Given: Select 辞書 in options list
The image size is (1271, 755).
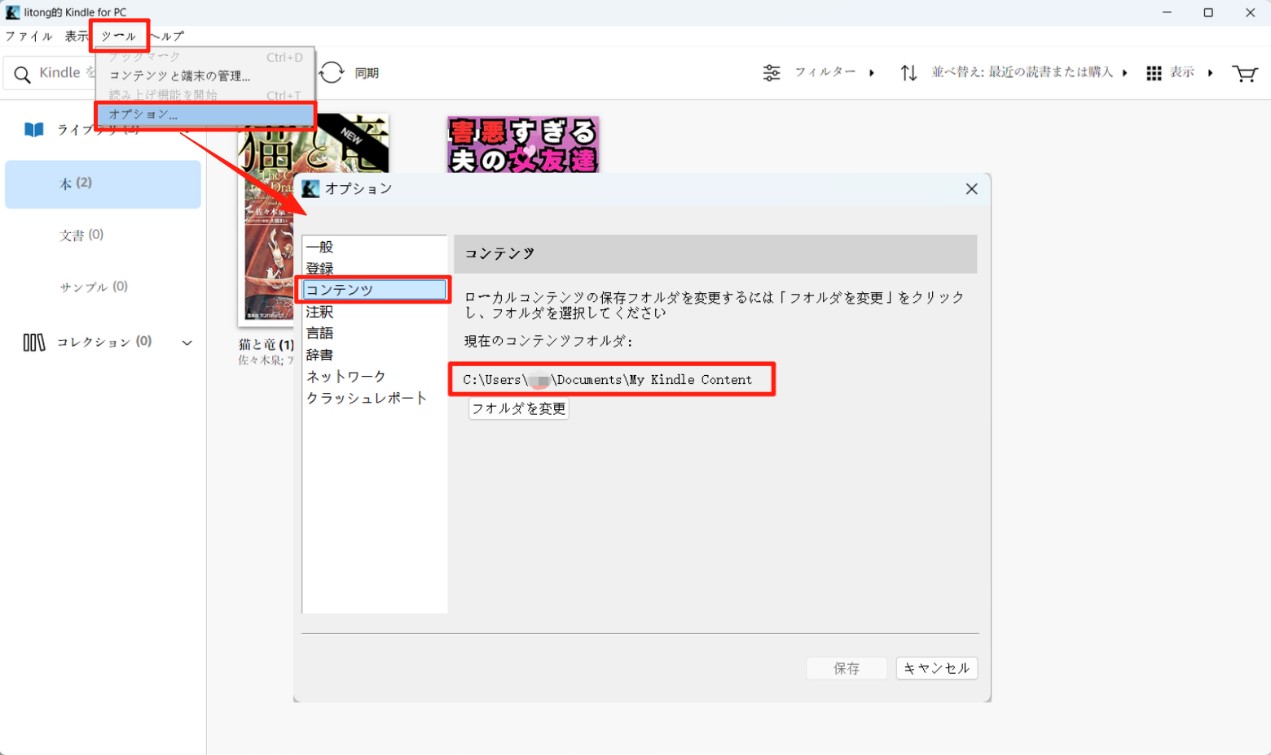Looking at the screenshot, I should point(320,355).
